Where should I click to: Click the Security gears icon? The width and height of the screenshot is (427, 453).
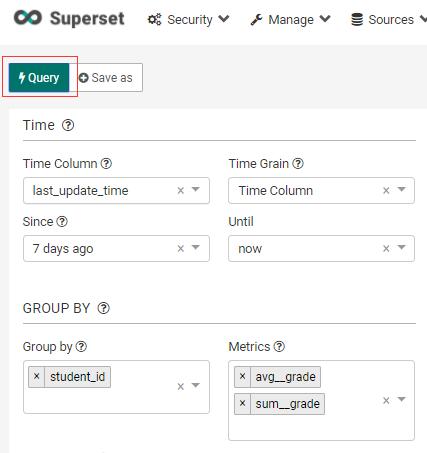(x=154, y=20)
